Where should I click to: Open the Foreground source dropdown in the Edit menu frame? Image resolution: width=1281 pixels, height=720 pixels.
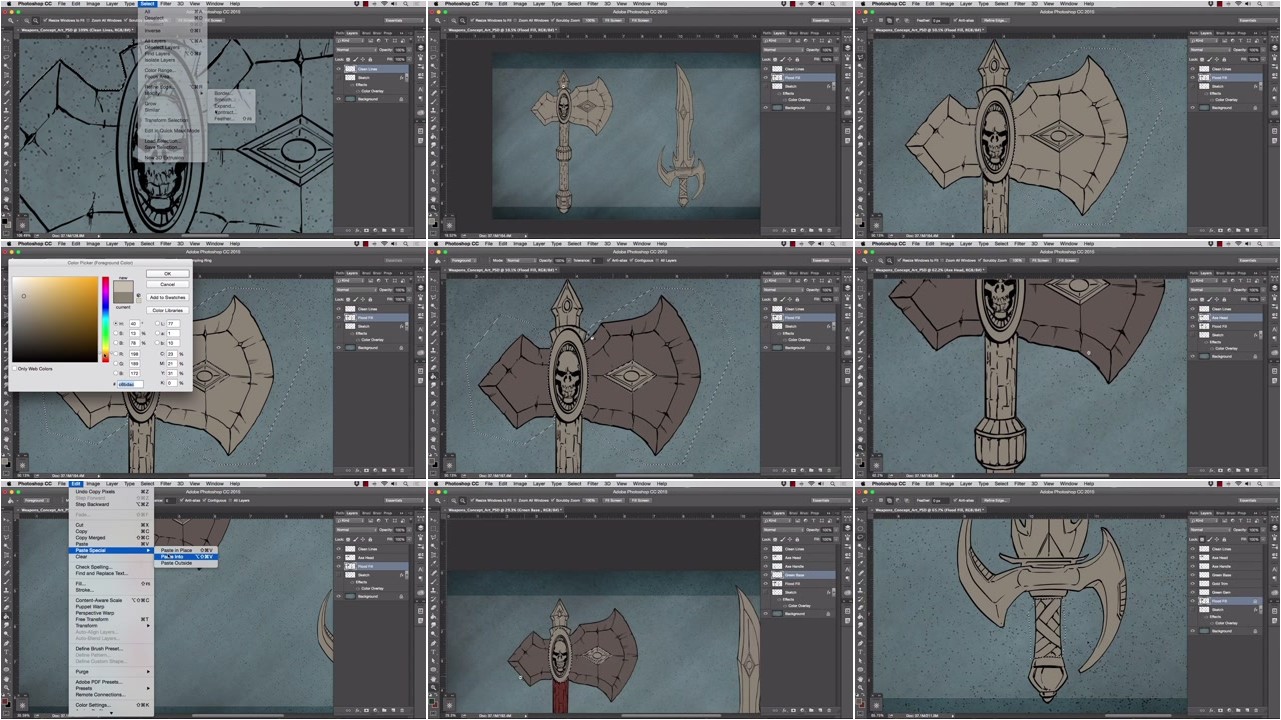point(37,500)
